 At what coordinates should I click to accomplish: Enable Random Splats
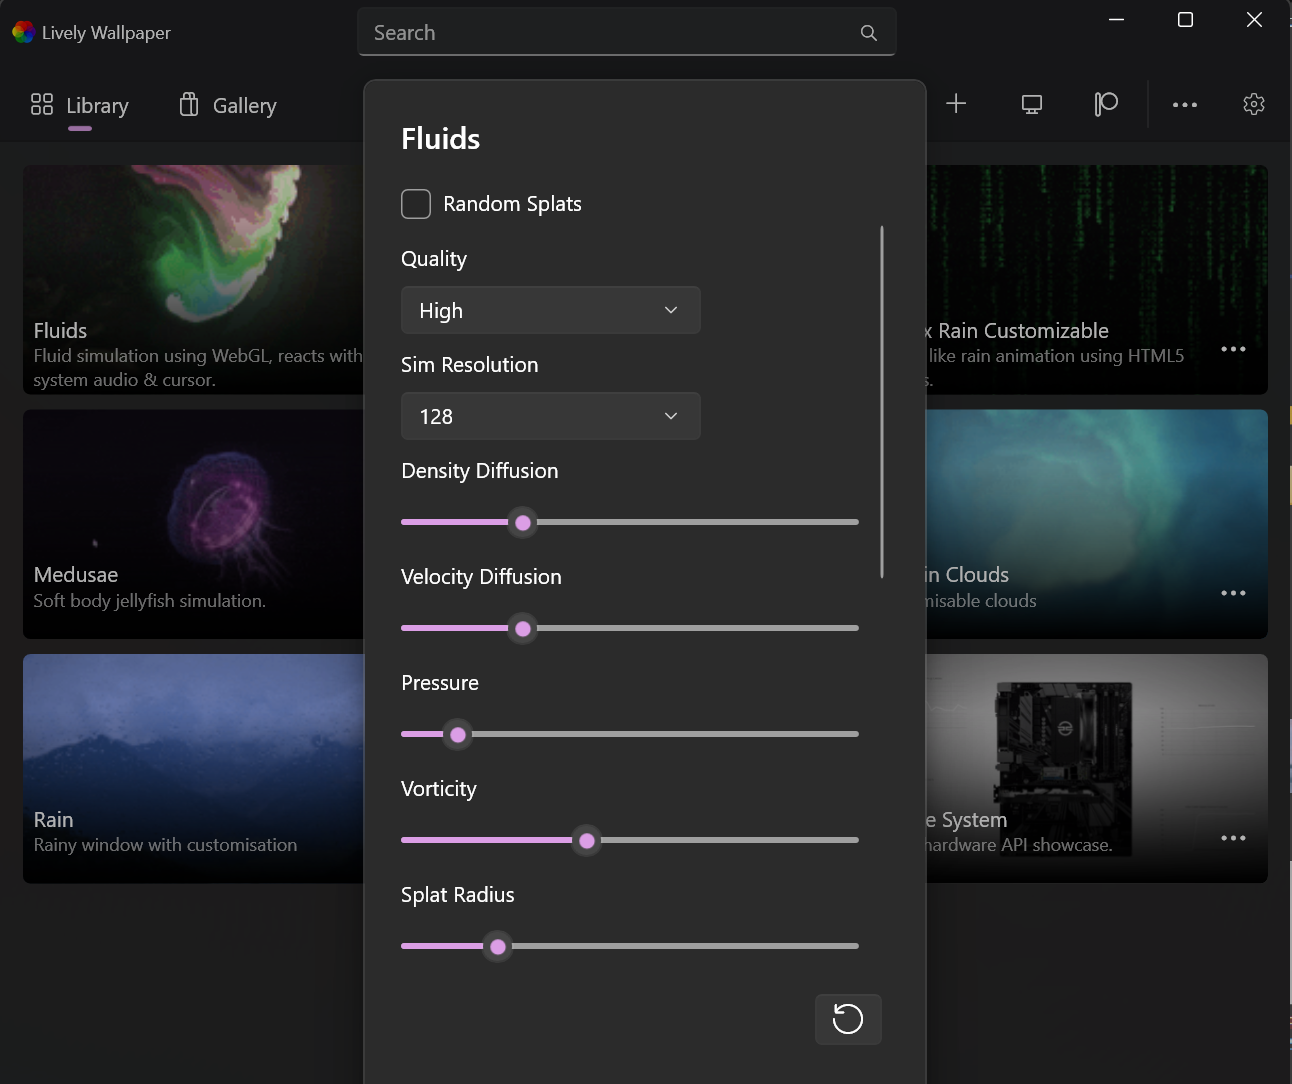(x=415, y=203)
